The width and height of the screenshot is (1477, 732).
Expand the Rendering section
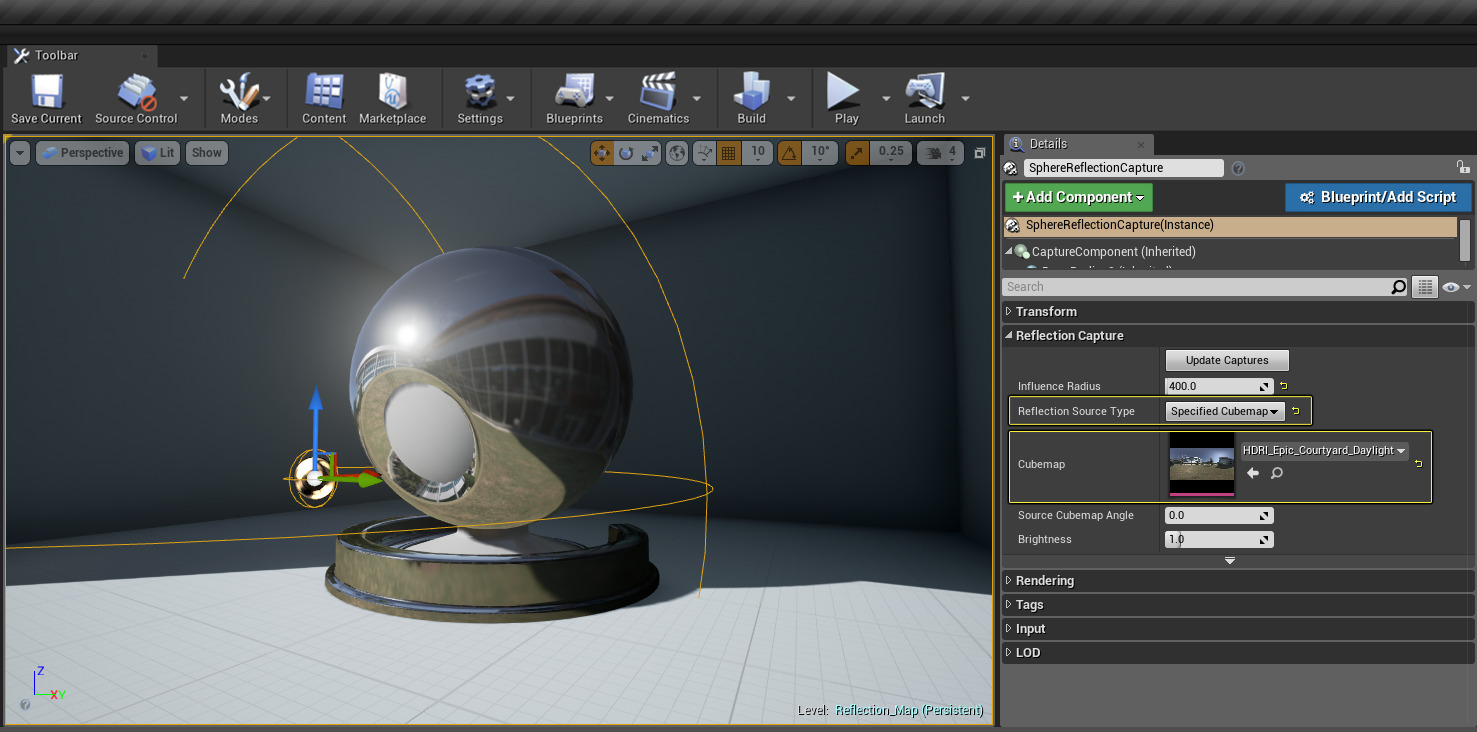coord(1044,581)
